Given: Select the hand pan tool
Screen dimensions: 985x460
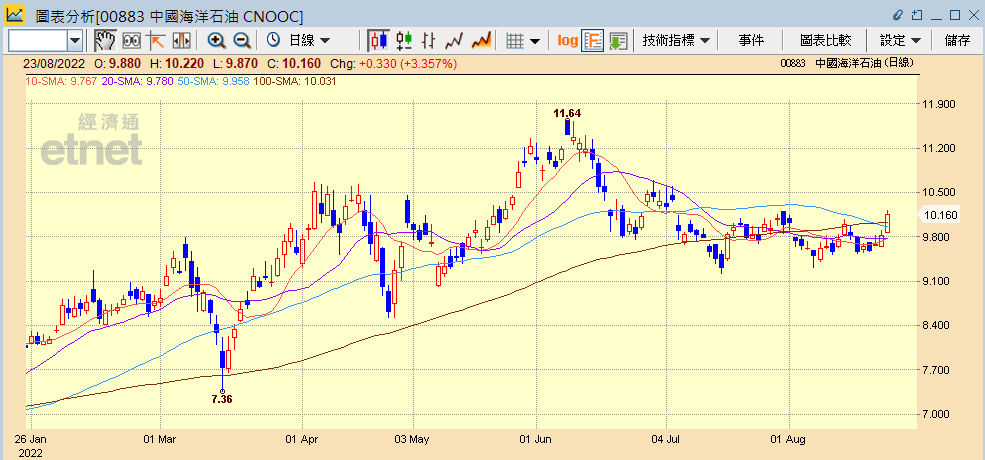Looking at the screenshot, I should point(106,41).
